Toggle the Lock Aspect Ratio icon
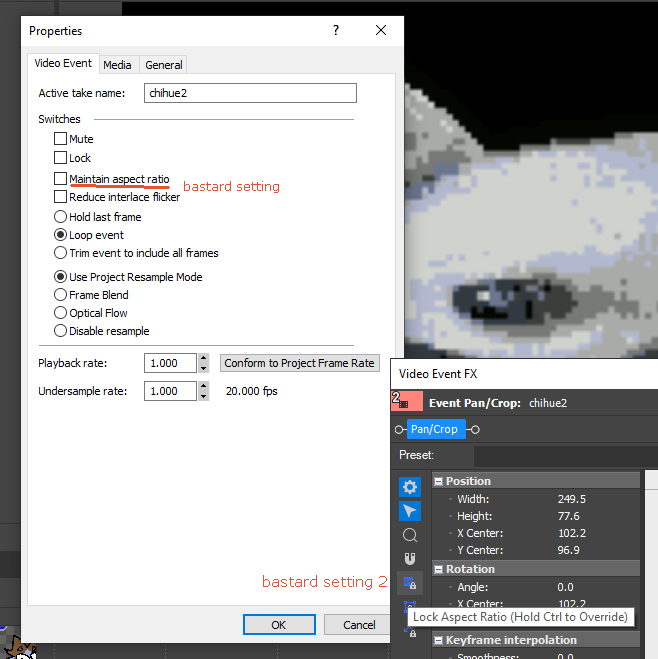This screenshot has width=658, height=659. [x=410, y=583]
